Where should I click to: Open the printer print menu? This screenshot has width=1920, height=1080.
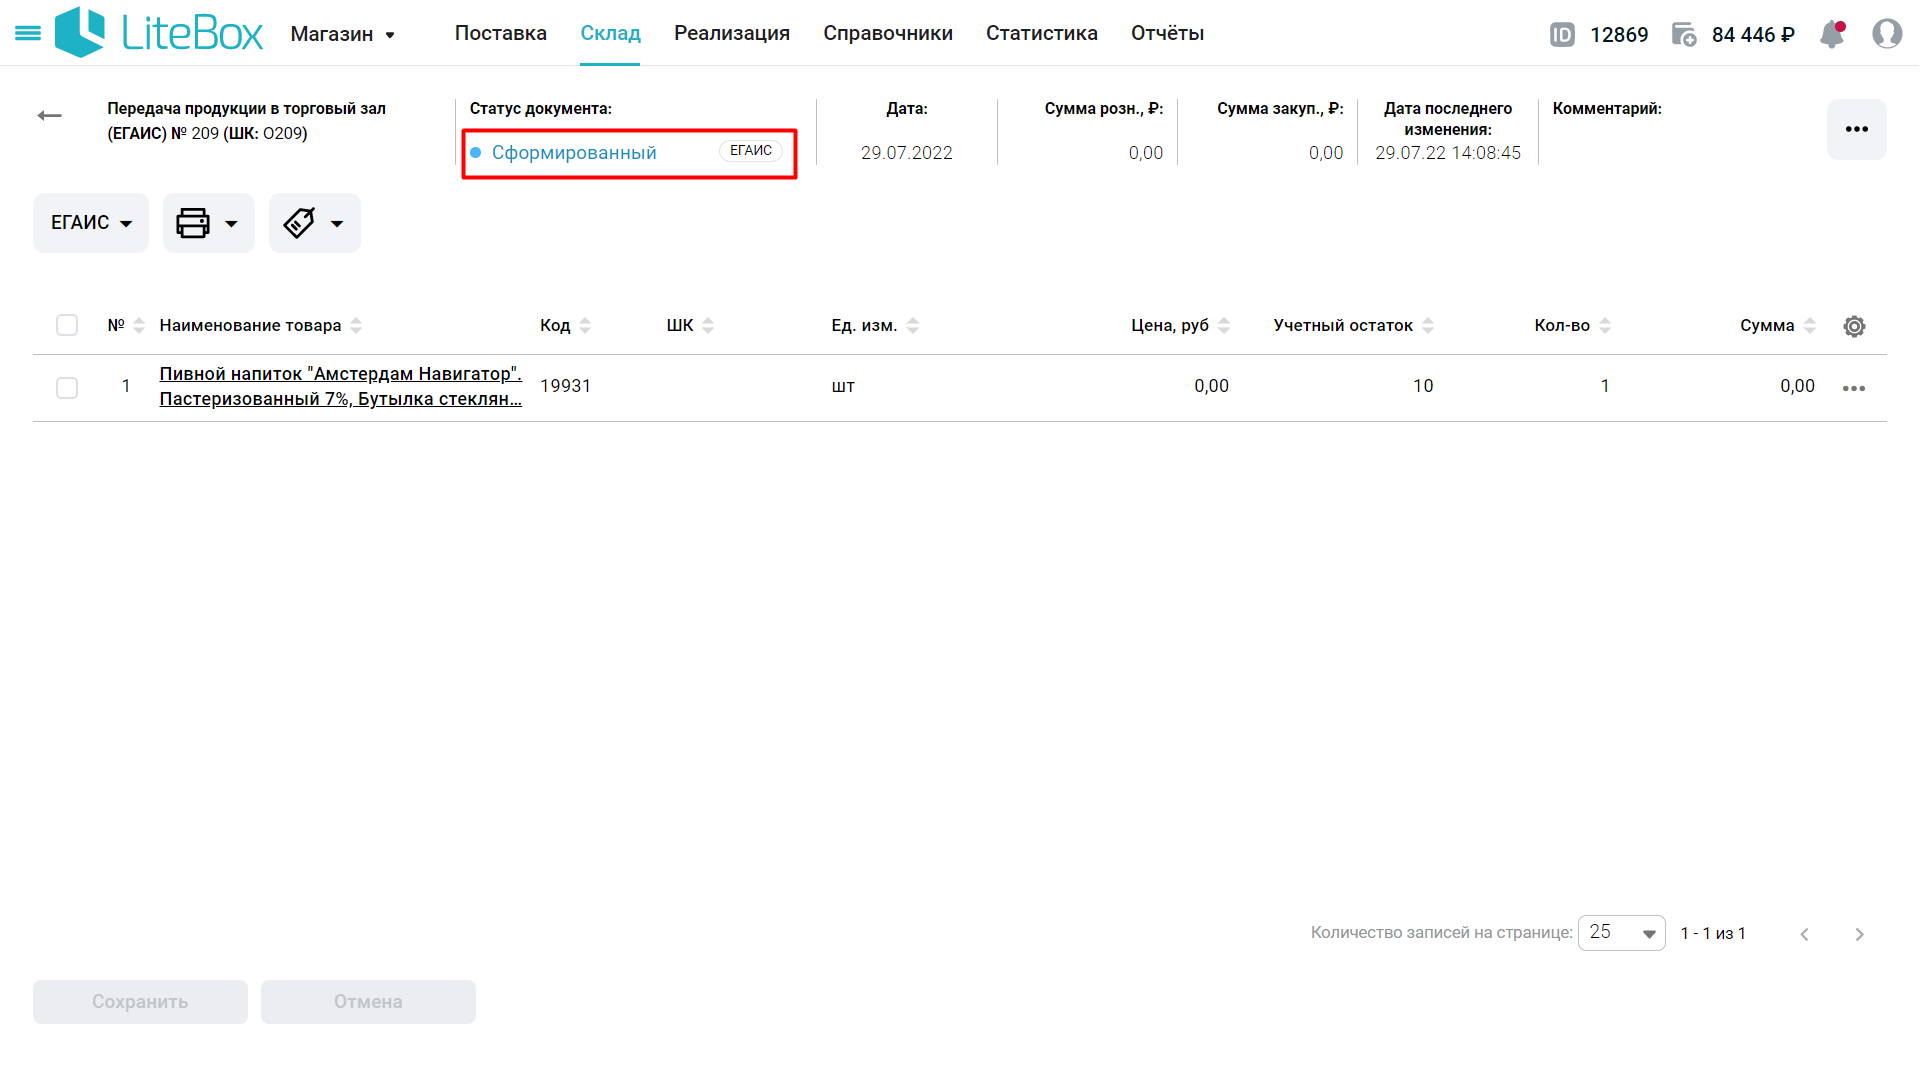coord(208,223)
